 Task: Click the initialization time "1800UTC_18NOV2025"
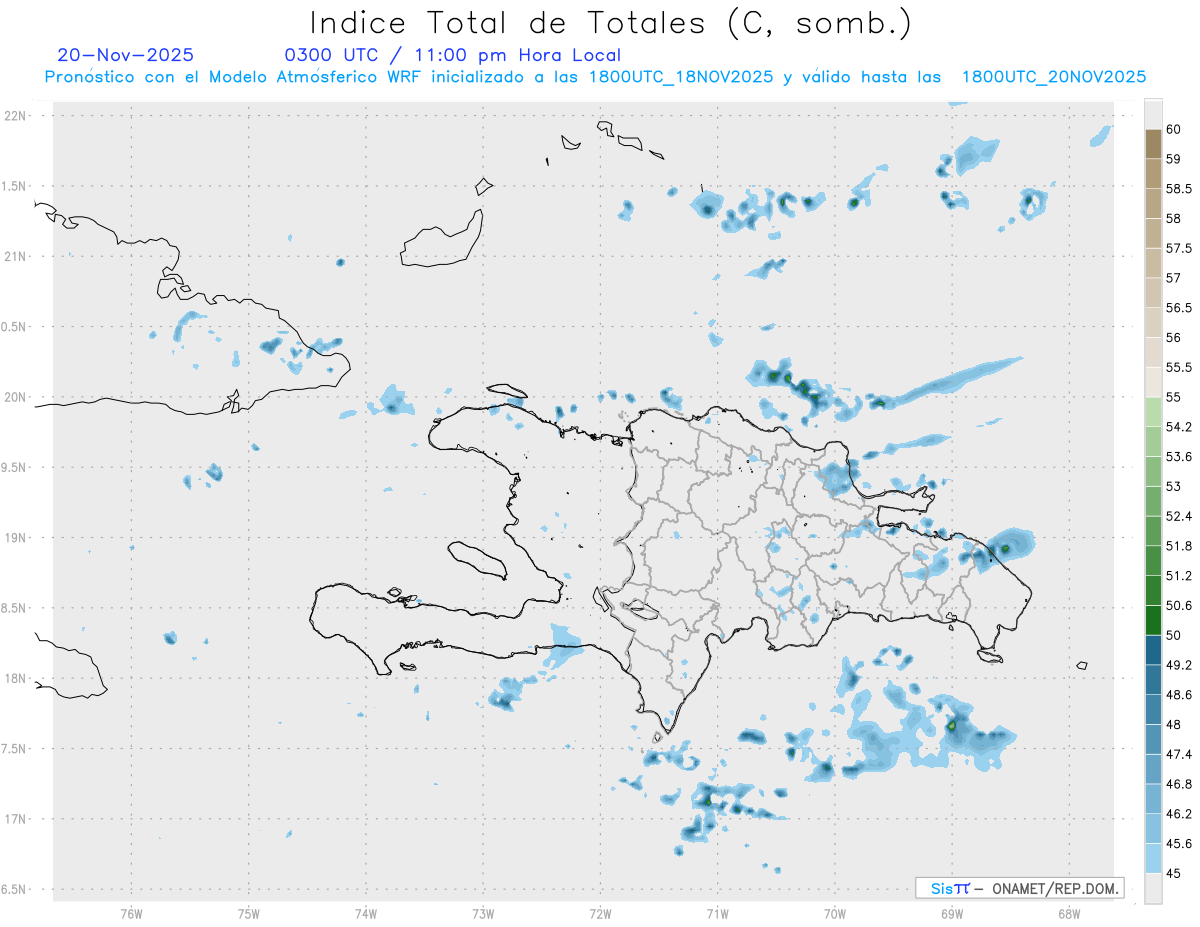[682, 77]
